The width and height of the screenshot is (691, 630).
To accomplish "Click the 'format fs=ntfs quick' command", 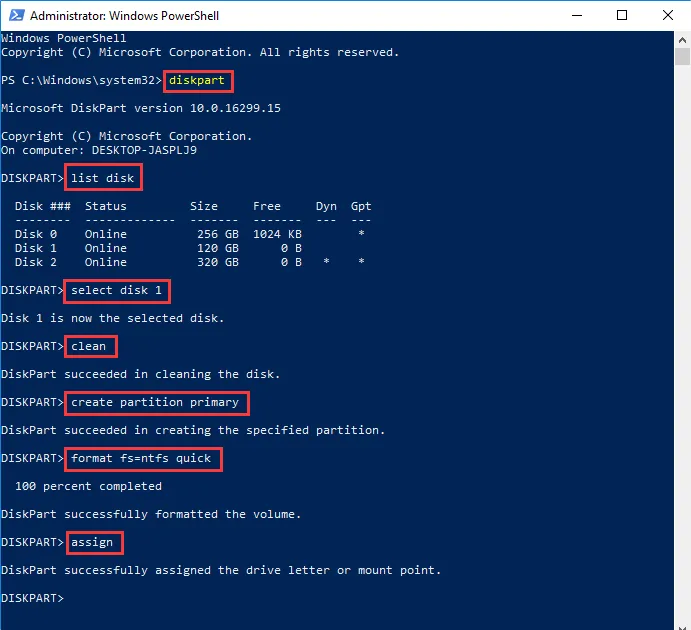I will coord(141,458).
